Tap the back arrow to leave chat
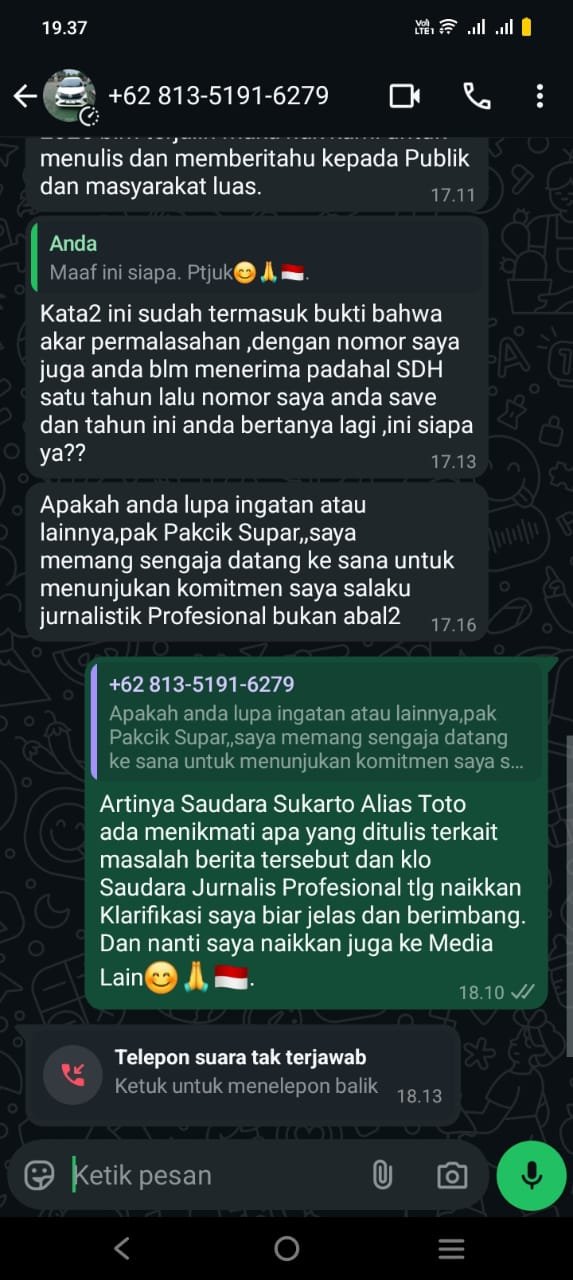Image resolution: width=573 pixels, height=1280 pixels. [x=24, y=96]
